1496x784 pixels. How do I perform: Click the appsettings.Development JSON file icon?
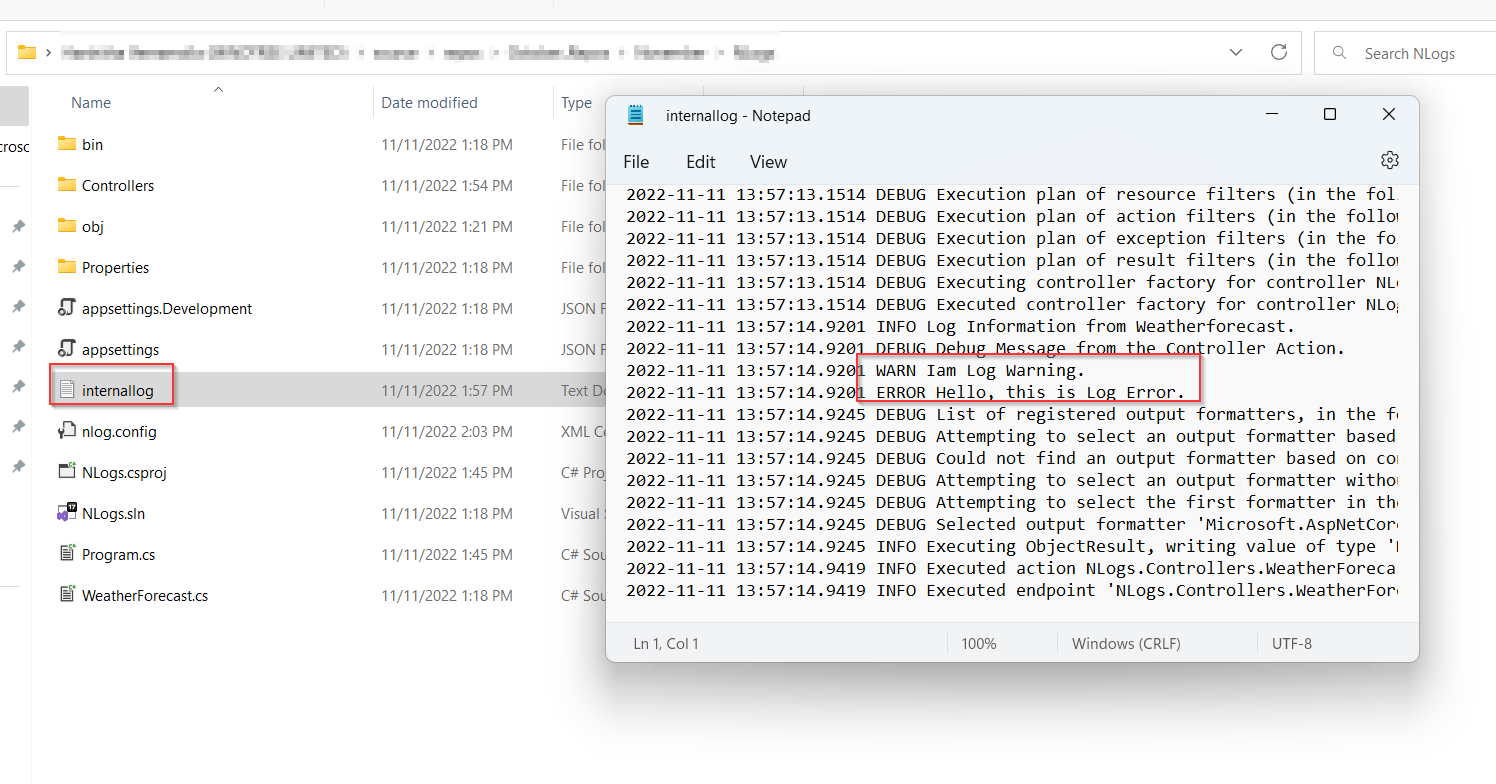click(x=67, y=308)
